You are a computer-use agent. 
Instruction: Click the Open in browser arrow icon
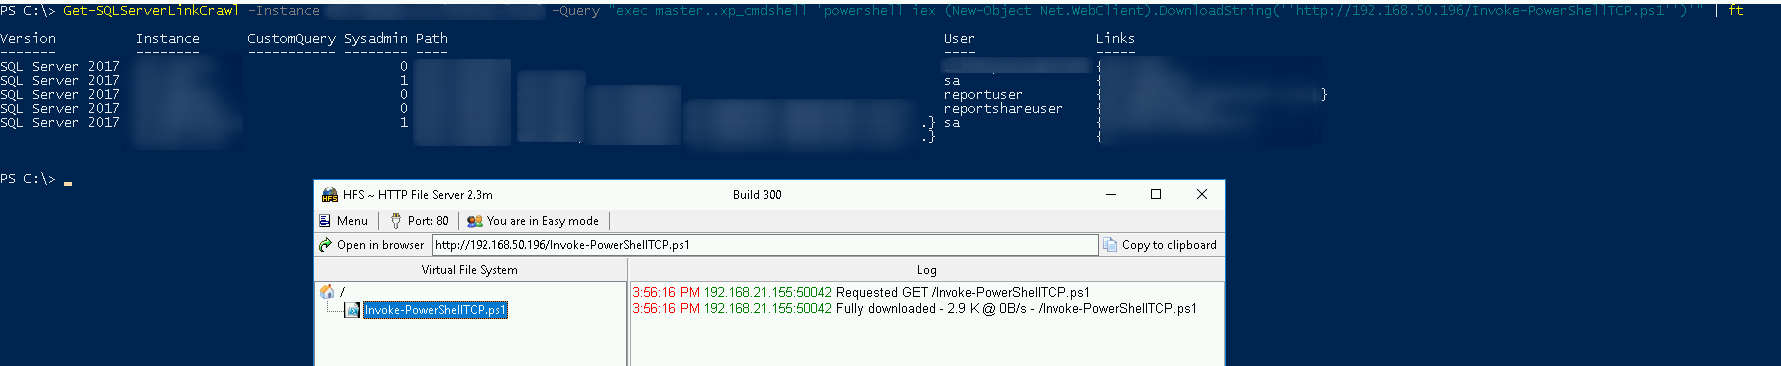coord(325,245)
